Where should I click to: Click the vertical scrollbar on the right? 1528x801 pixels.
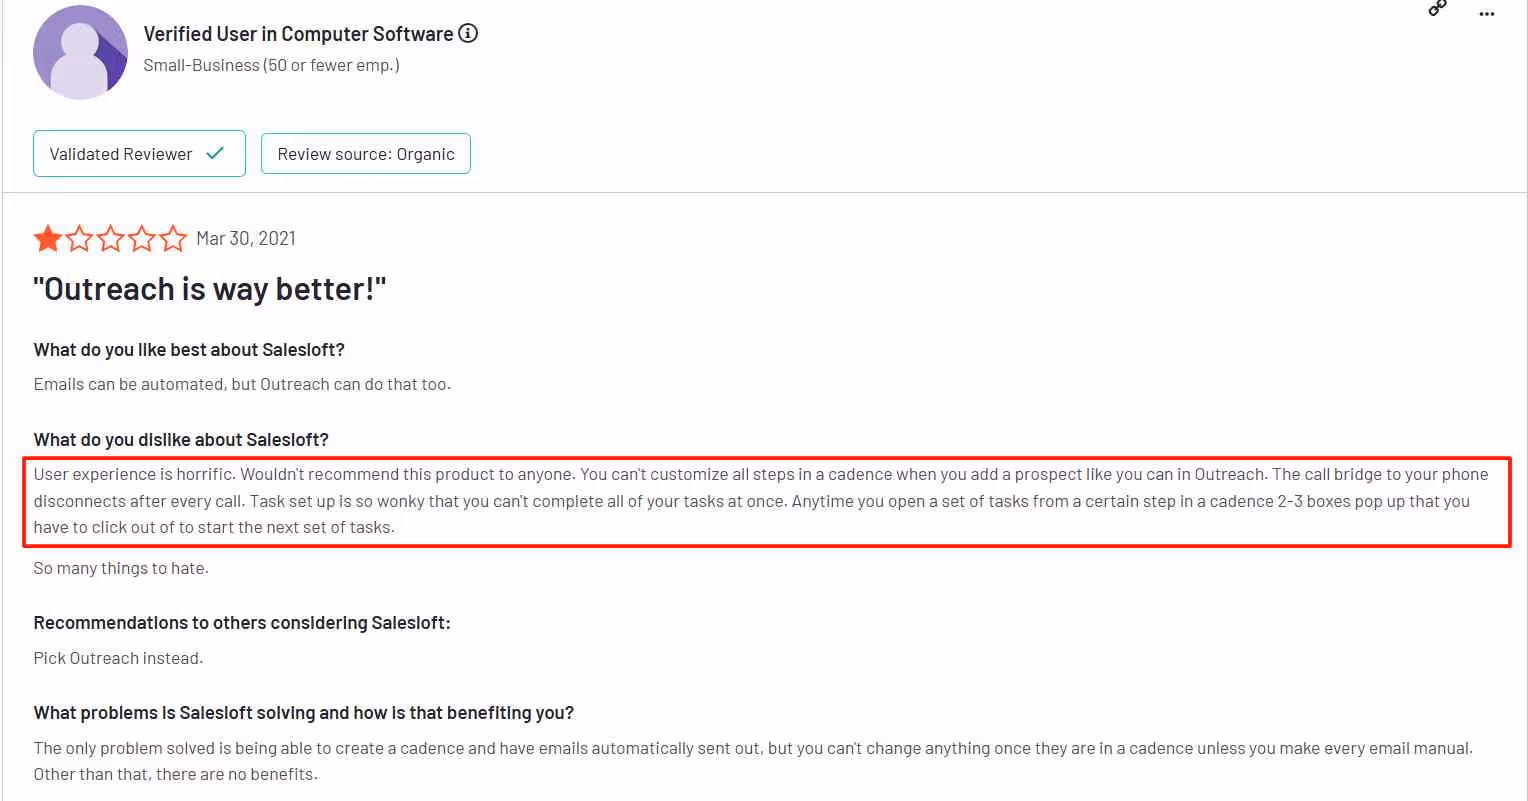click(x=1522, y=400)
